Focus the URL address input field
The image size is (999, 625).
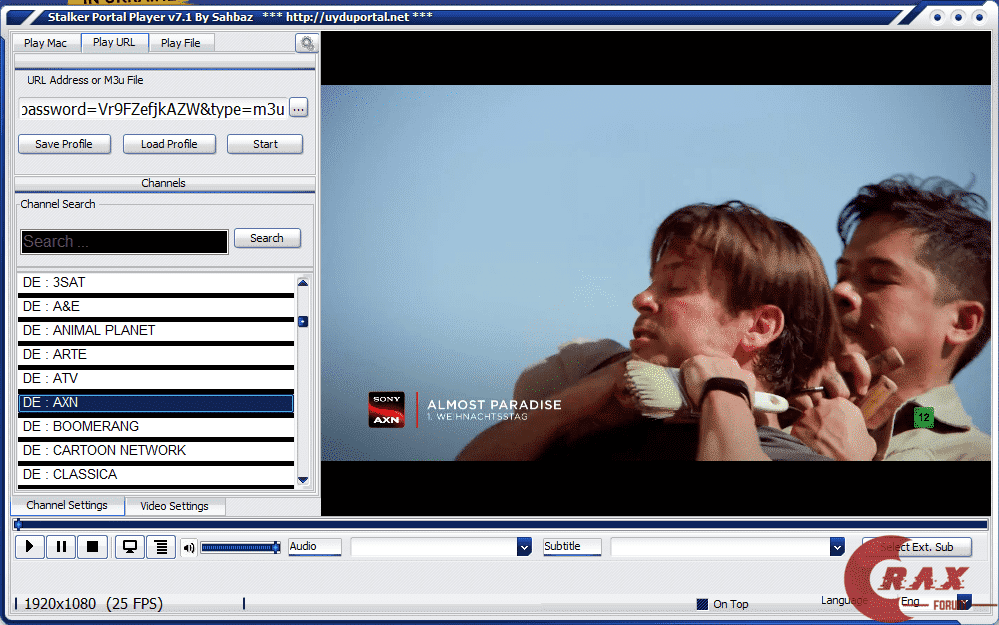(153, 109)
